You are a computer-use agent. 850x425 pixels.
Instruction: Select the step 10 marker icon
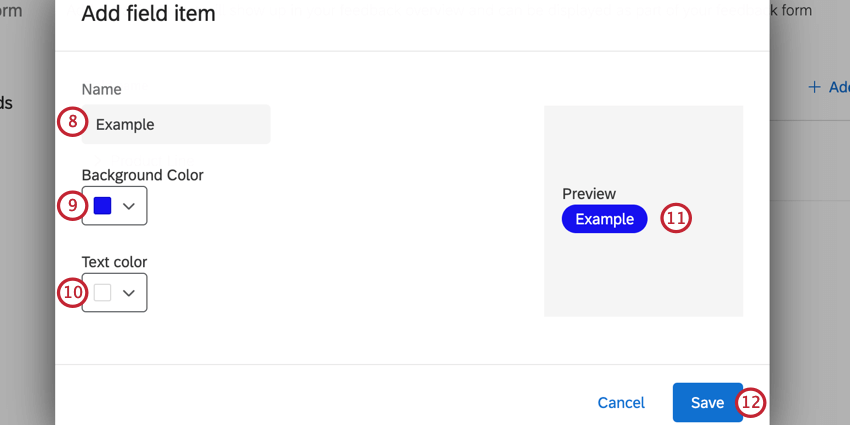click(71, 293)
